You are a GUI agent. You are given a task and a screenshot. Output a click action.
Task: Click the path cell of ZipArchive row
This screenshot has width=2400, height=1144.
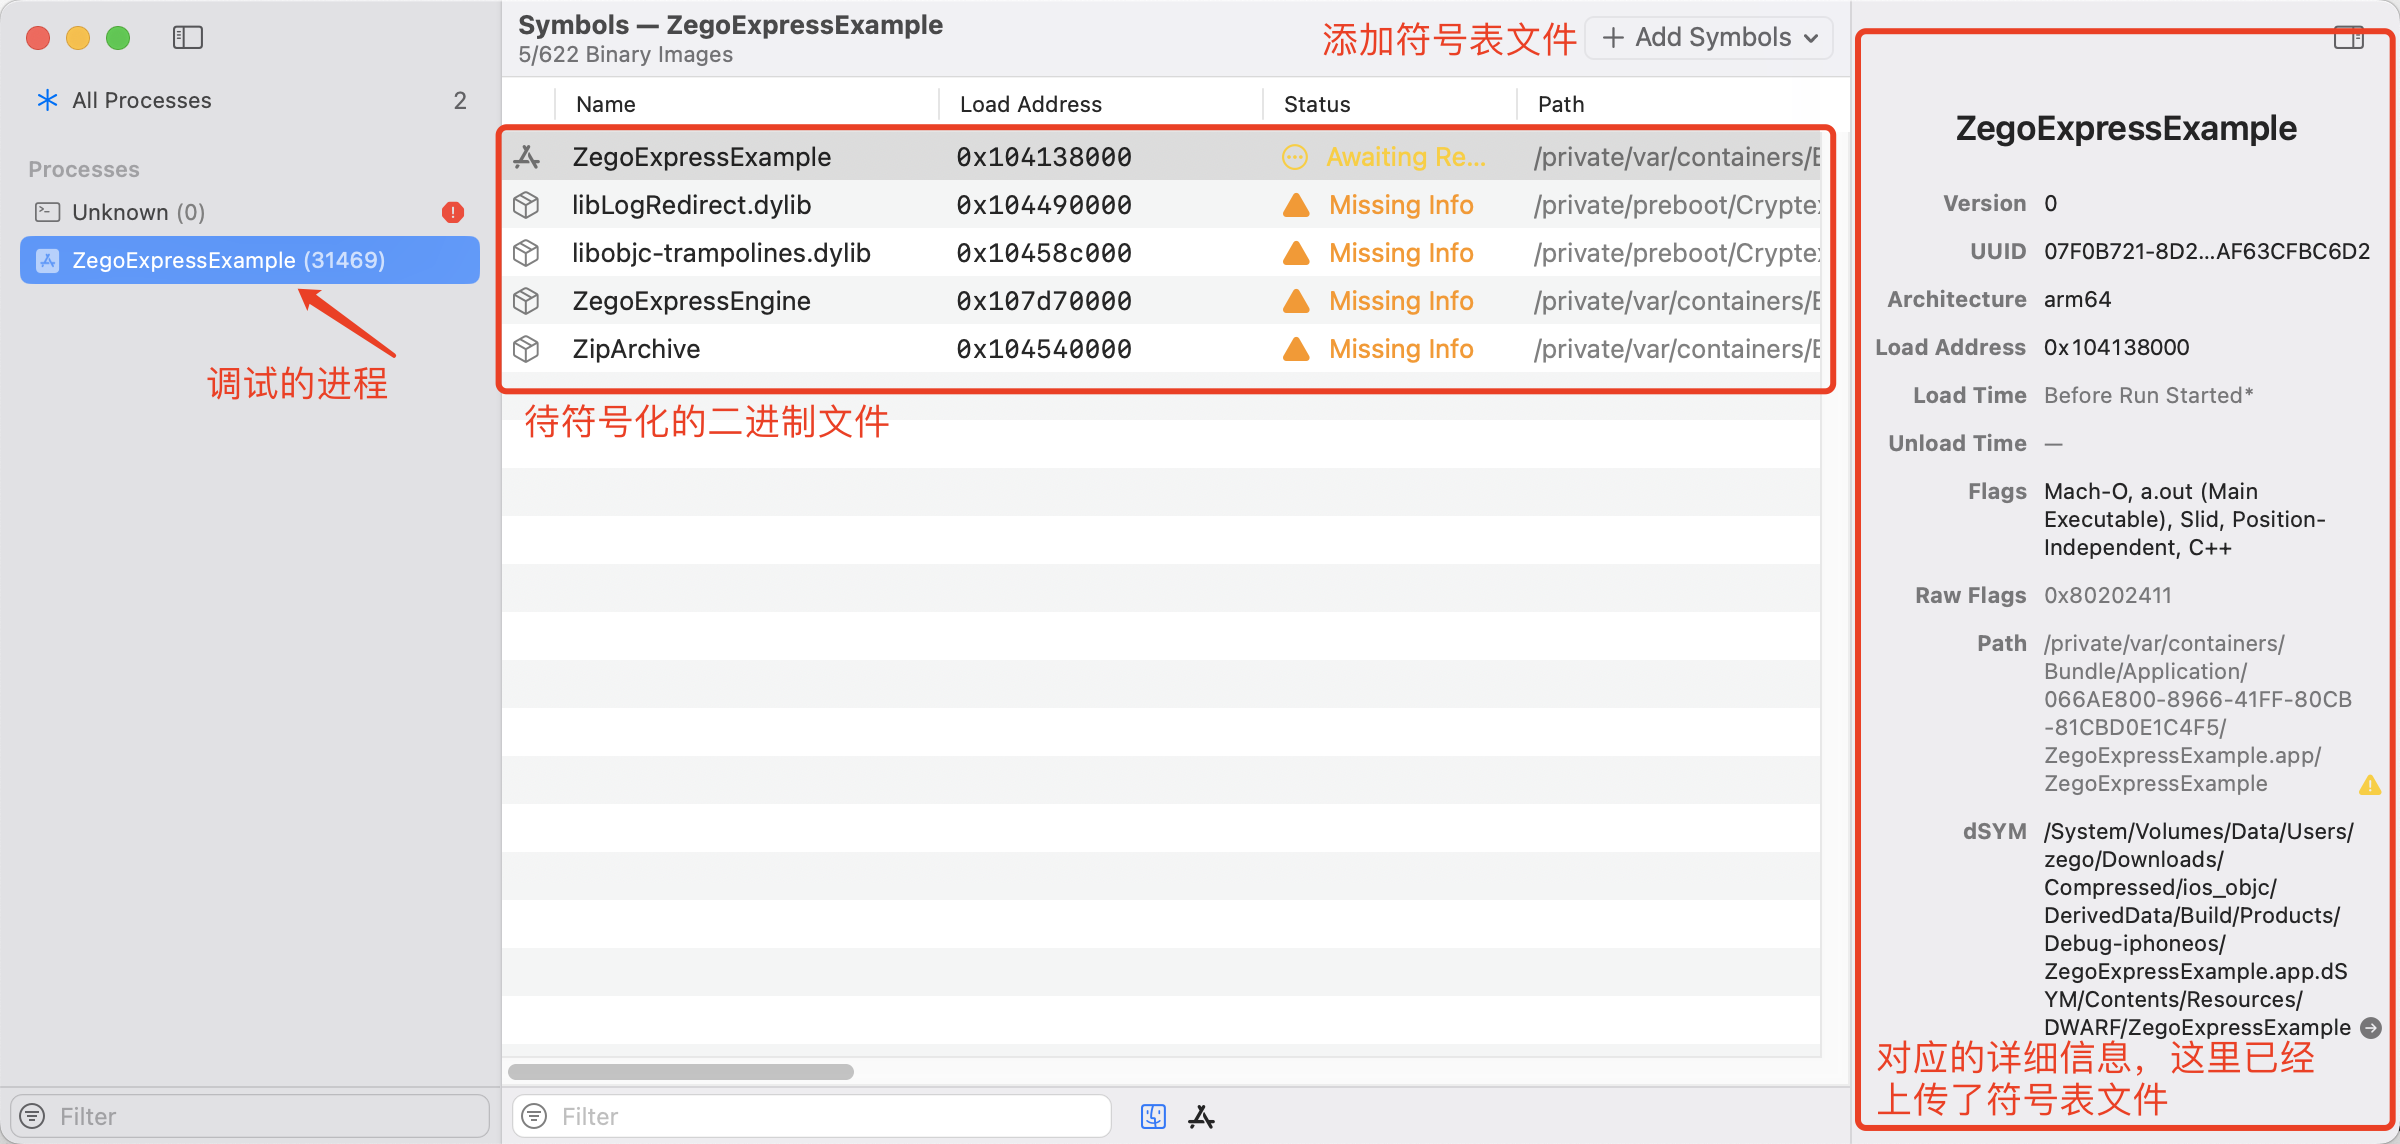(x=1677, y=349)
